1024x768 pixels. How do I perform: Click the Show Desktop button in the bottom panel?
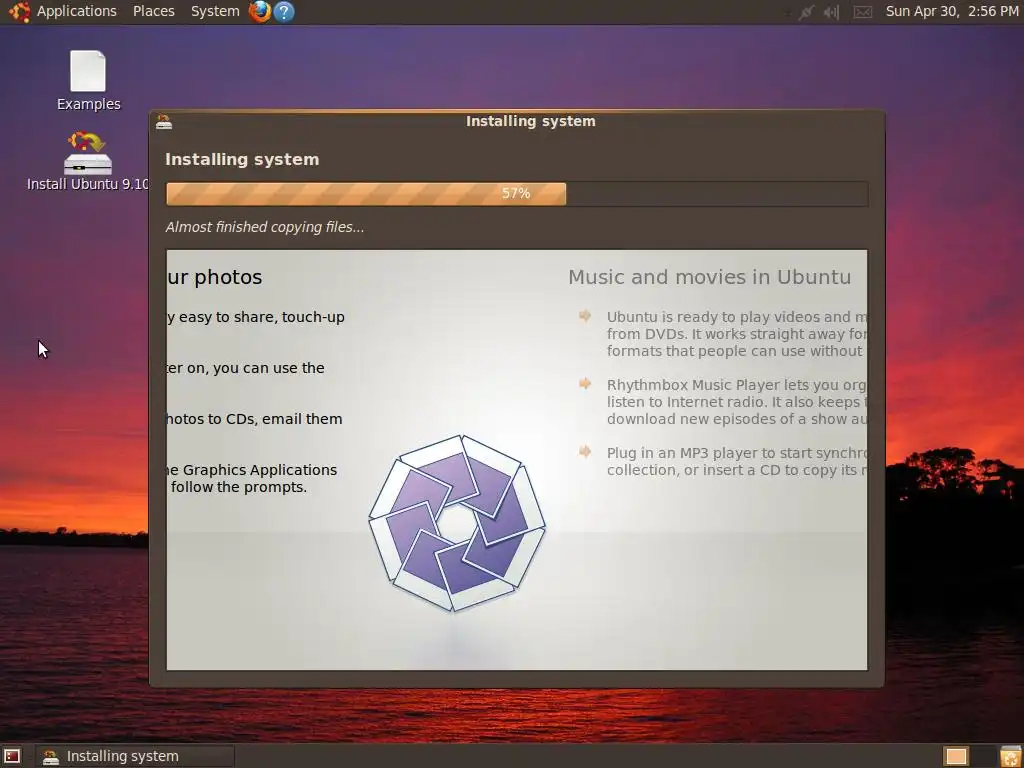(x=12, y=756)
